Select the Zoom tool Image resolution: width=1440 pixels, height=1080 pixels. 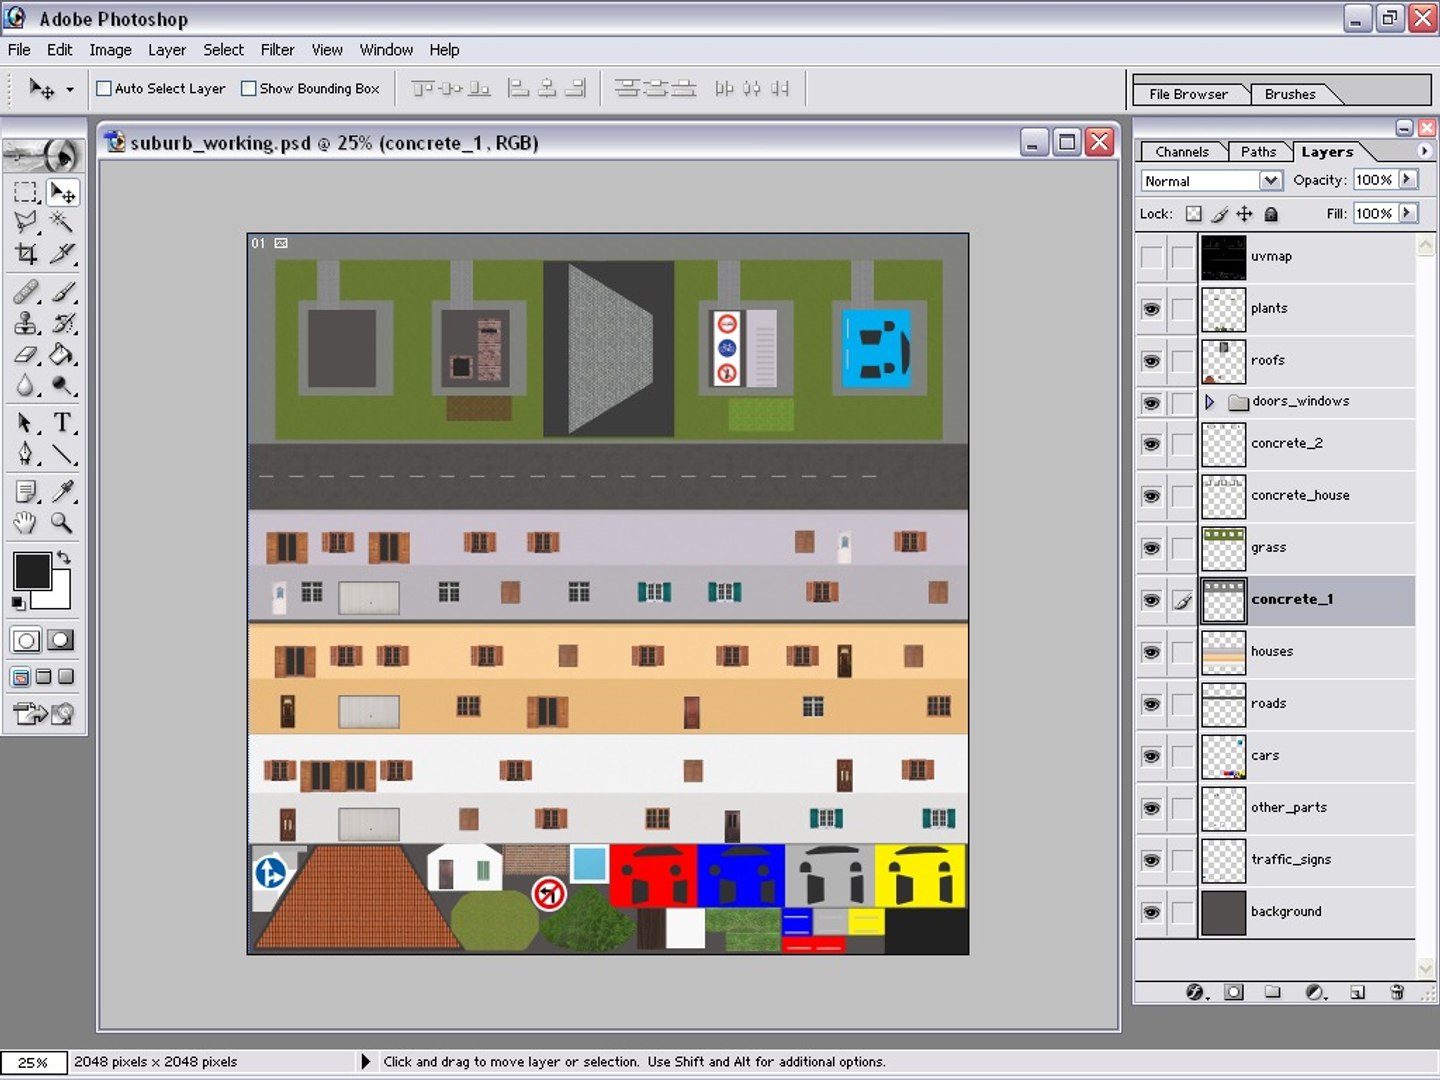62,522
